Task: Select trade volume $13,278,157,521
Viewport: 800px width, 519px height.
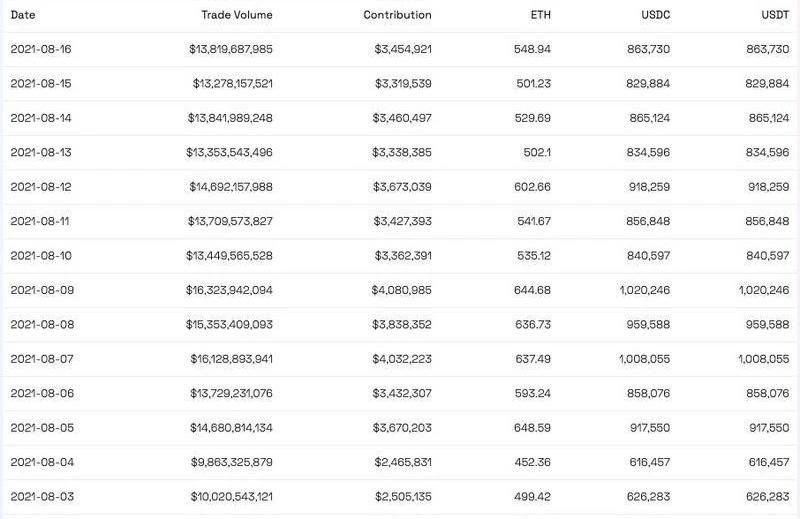Action: point(232,83)
